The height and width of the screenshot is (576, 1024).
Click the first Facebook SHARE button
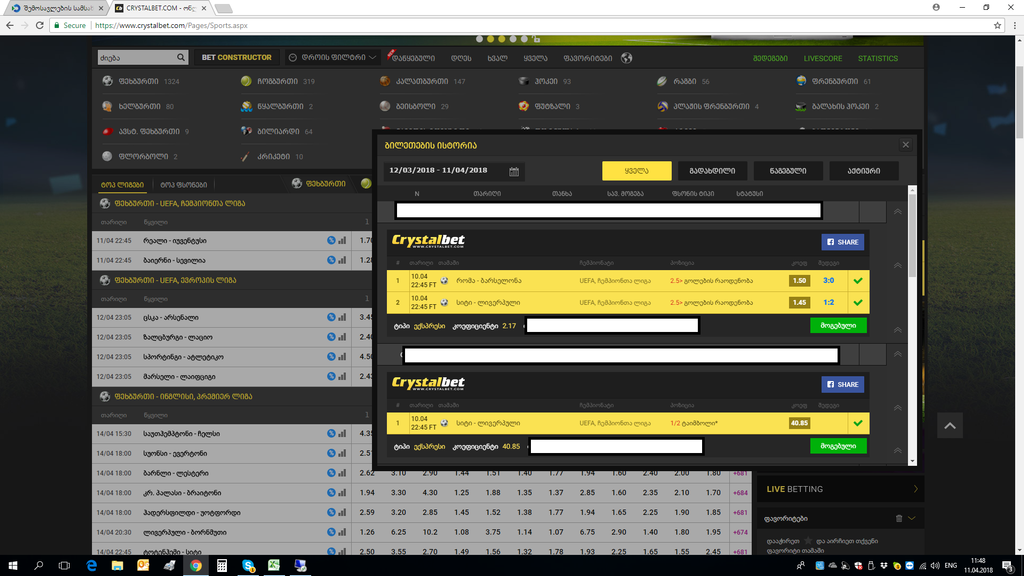pyautogui.click(x=842, y=242)
